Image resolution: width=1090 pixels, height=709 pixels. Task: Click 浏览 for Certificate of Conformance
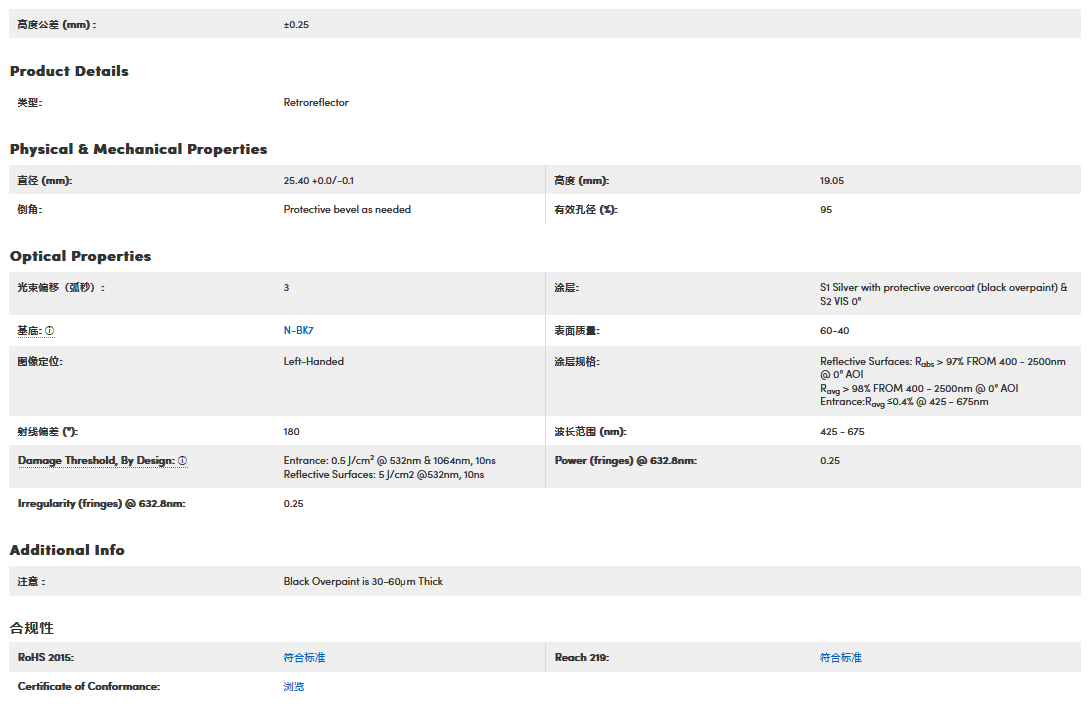click(293, 687)
